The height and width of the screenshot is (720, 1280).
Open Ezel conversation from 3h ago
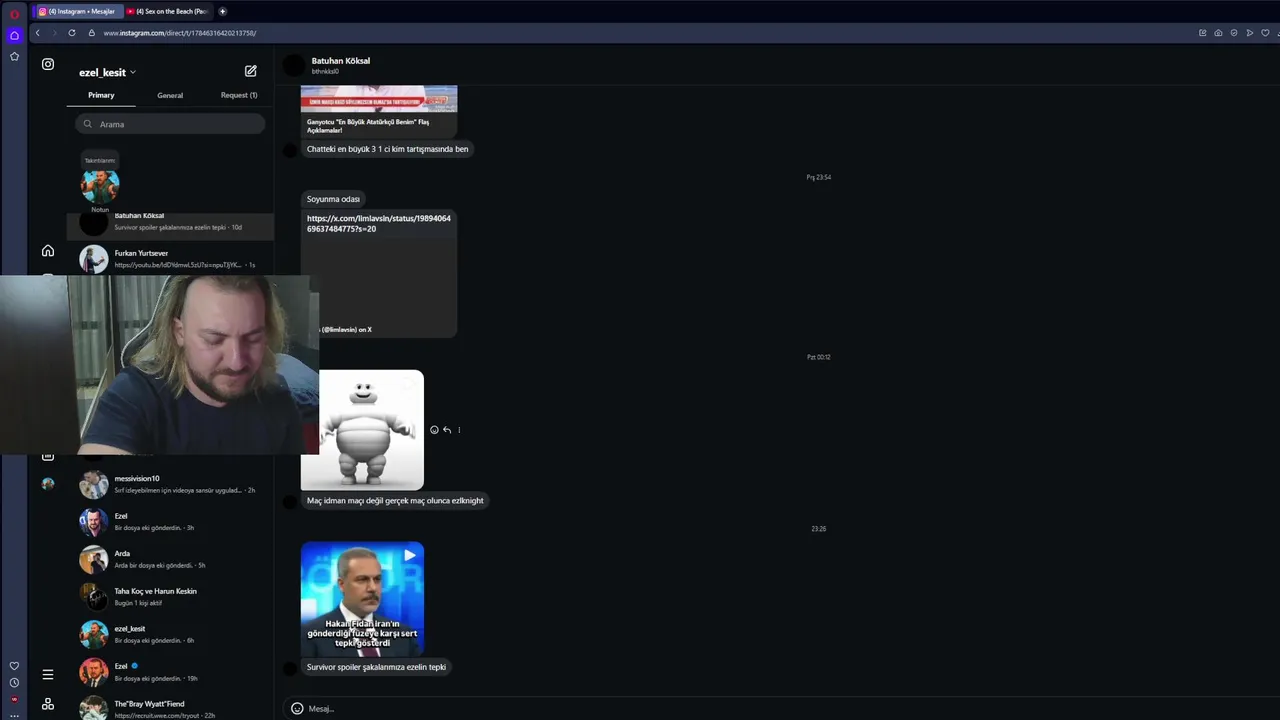[170, 522]
